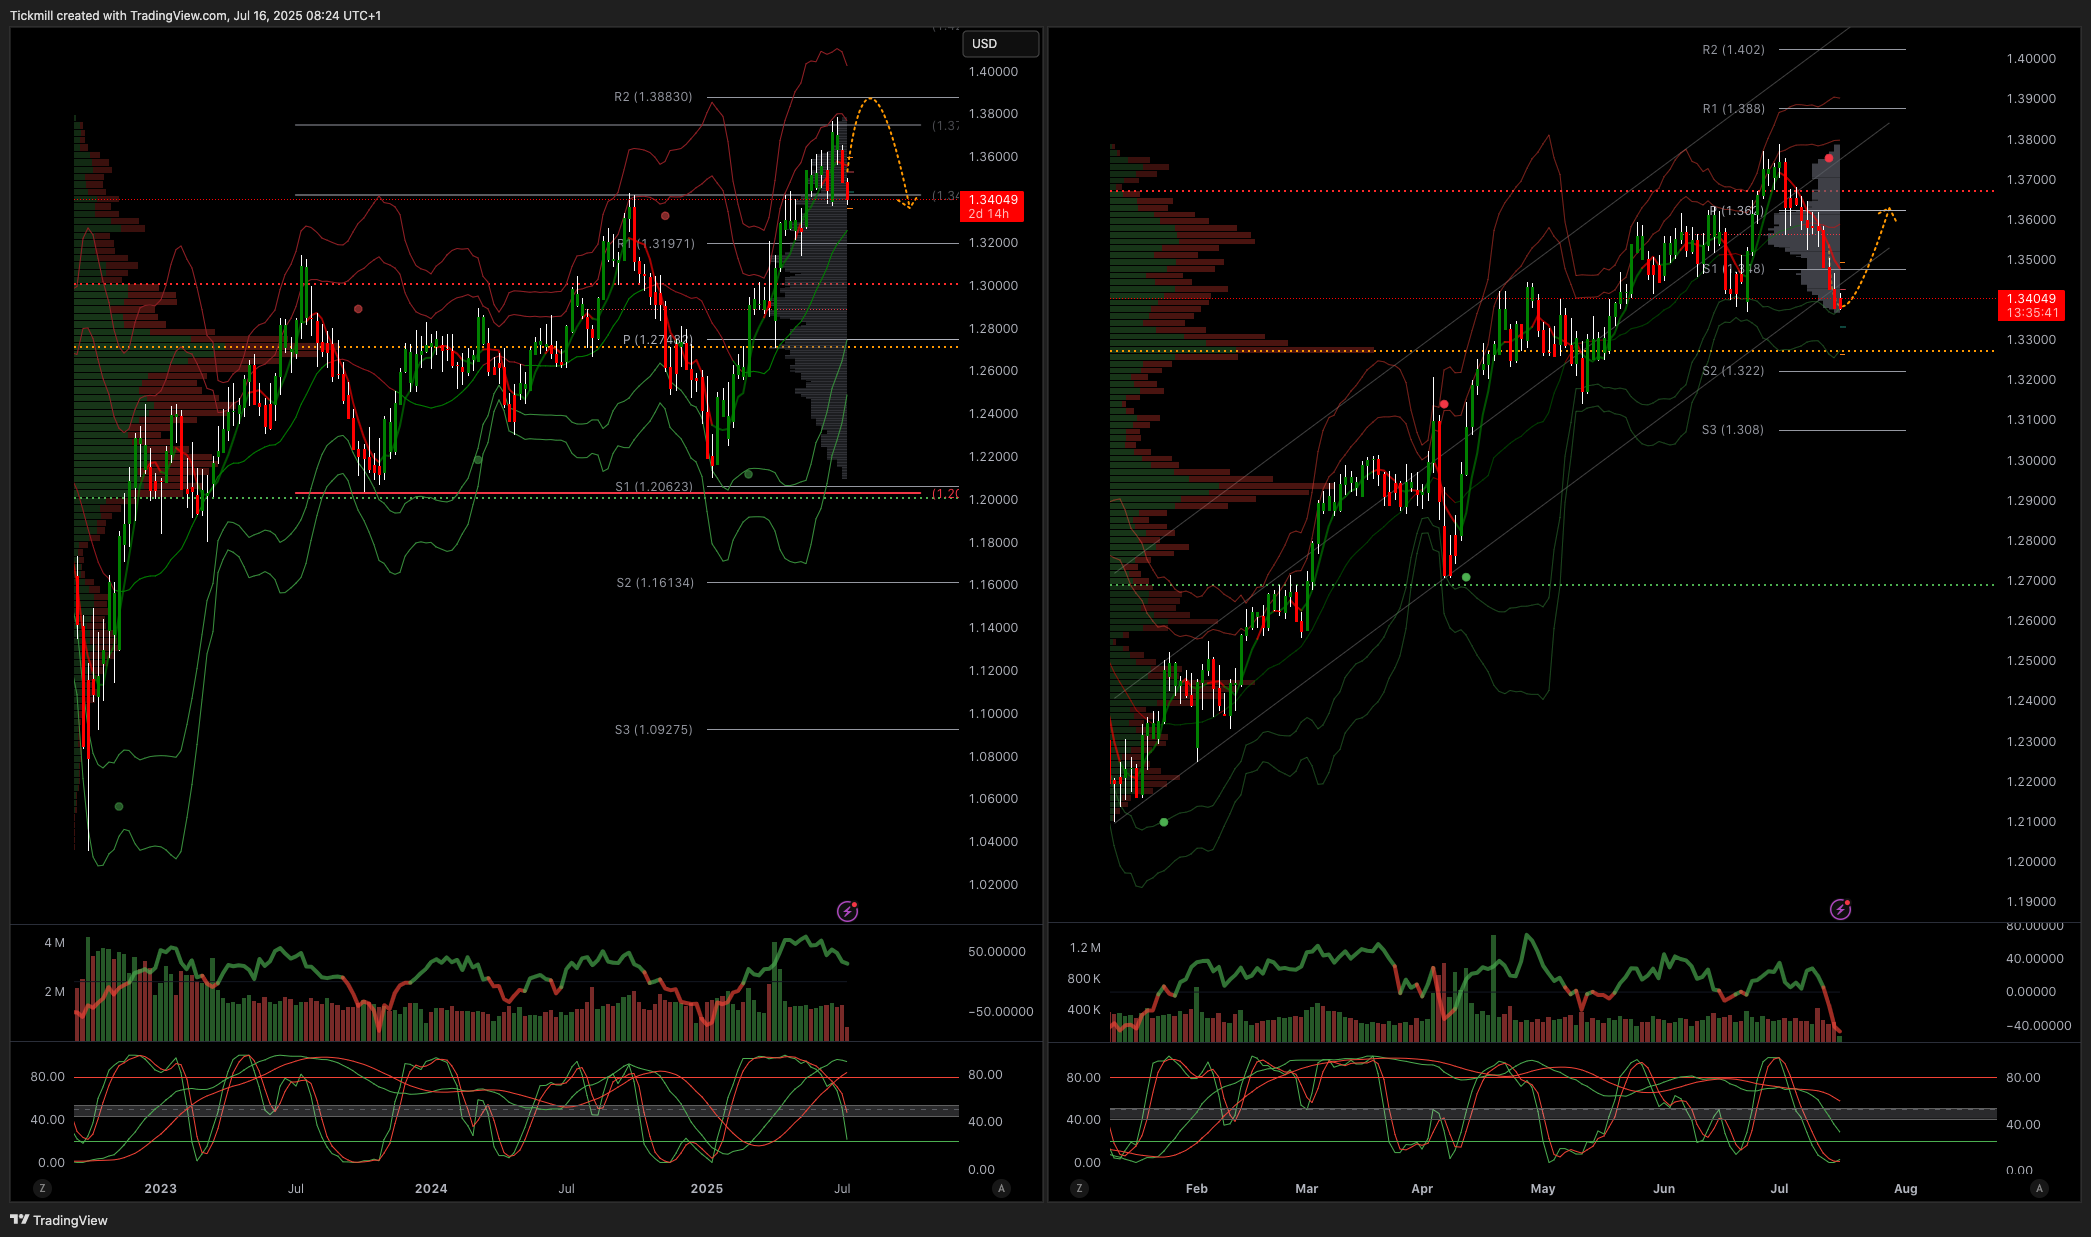Click the 1.02000 price scale value
The height and width of the screenshot is (1237, 2091).
pyautogui.click(x=993, y=885)
